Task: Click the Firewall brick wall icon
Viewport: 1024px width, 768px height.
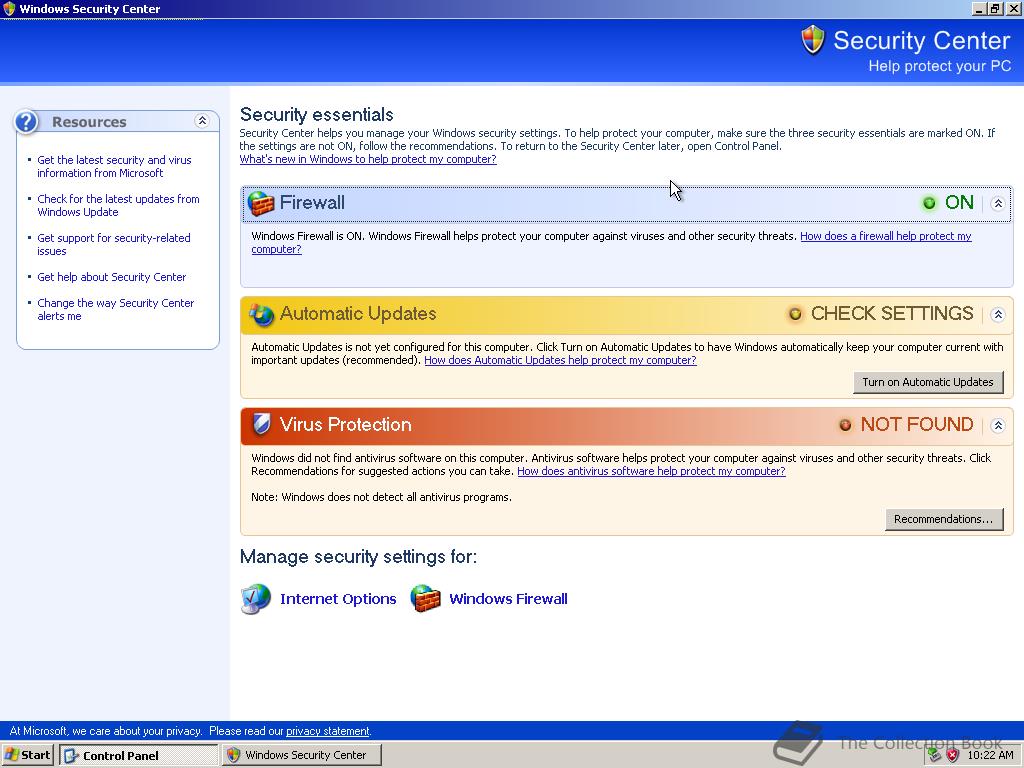Action: pos(261,204)
